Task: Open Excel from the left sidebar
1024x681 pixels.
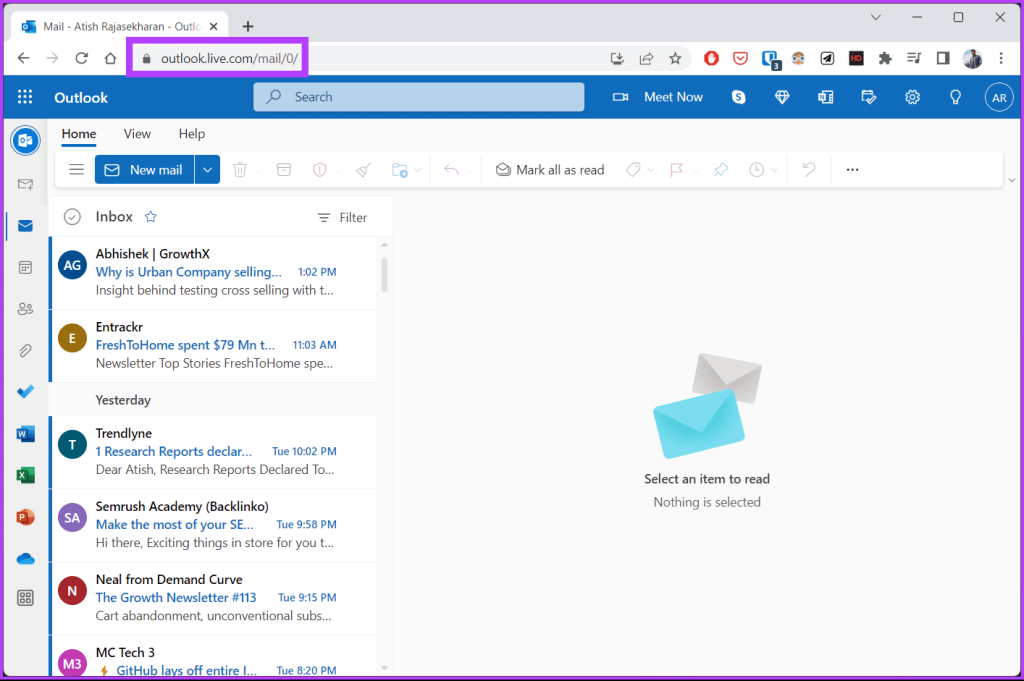Action: coord(25,475)
